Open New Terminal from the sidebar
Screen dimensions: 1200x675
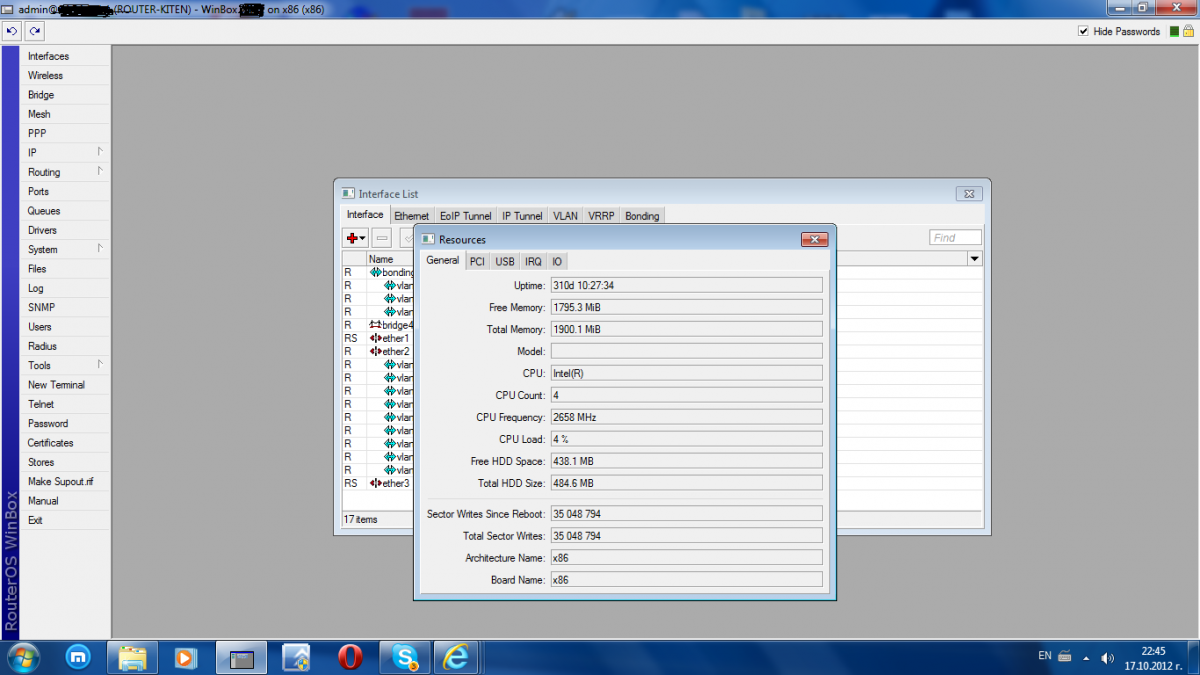coord(56,385)
